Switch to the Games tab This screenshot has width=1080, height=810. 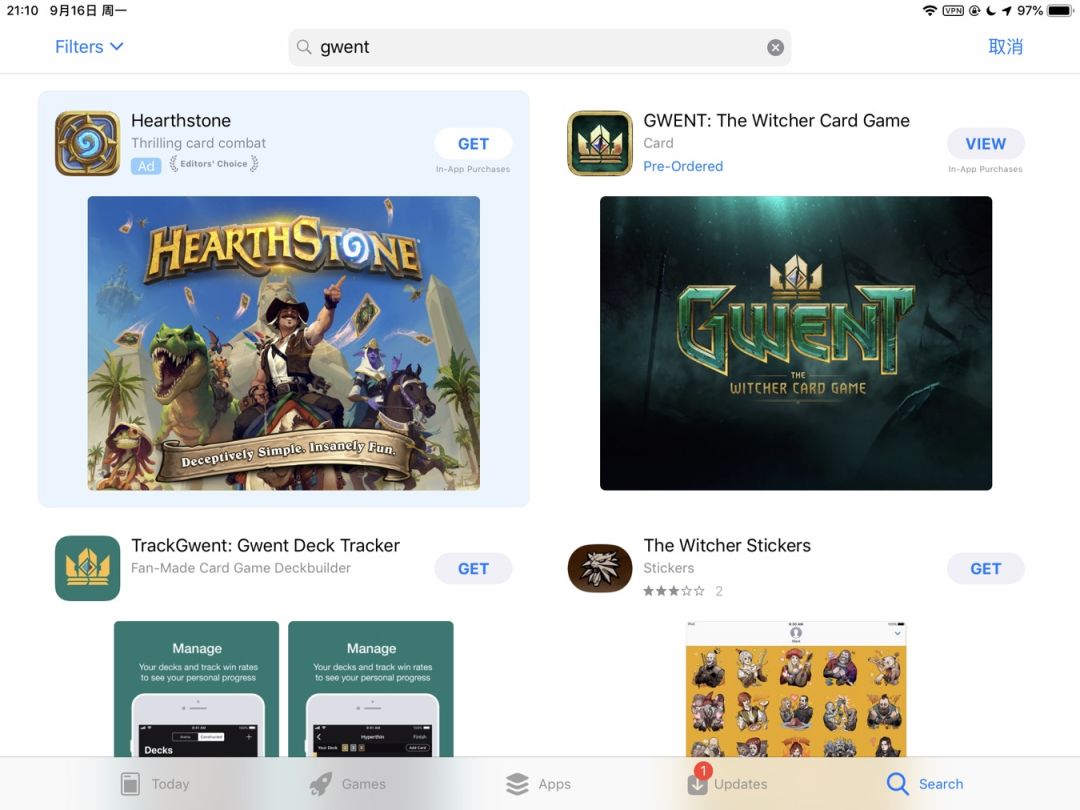pos(347,784)
